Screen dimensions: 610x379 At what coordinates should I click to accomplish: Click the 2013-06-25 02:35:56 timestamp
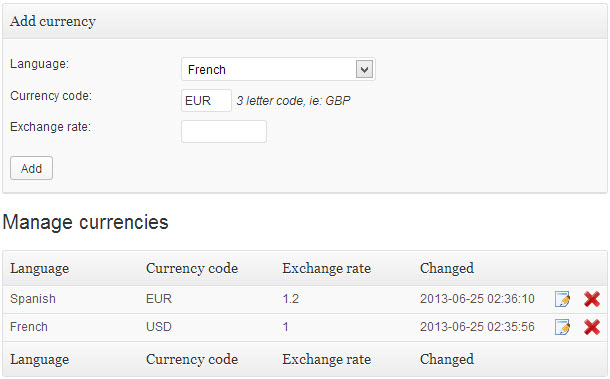(x=477, y=327)
